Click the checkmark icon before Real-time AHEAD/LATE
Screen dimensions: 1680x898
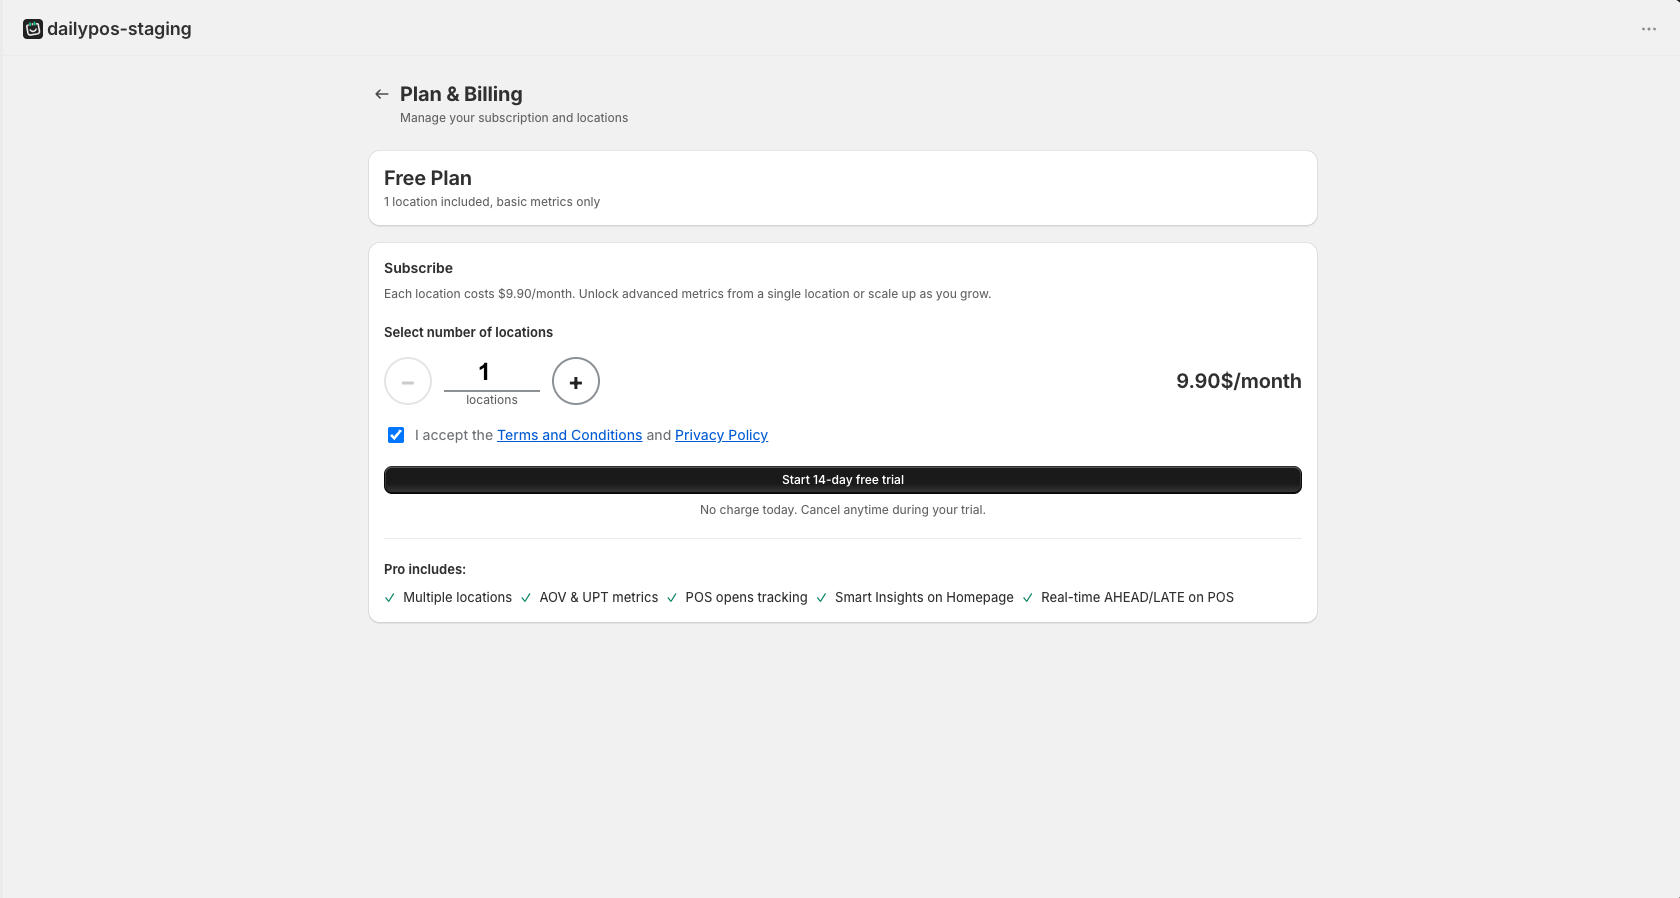[1027, 598]
